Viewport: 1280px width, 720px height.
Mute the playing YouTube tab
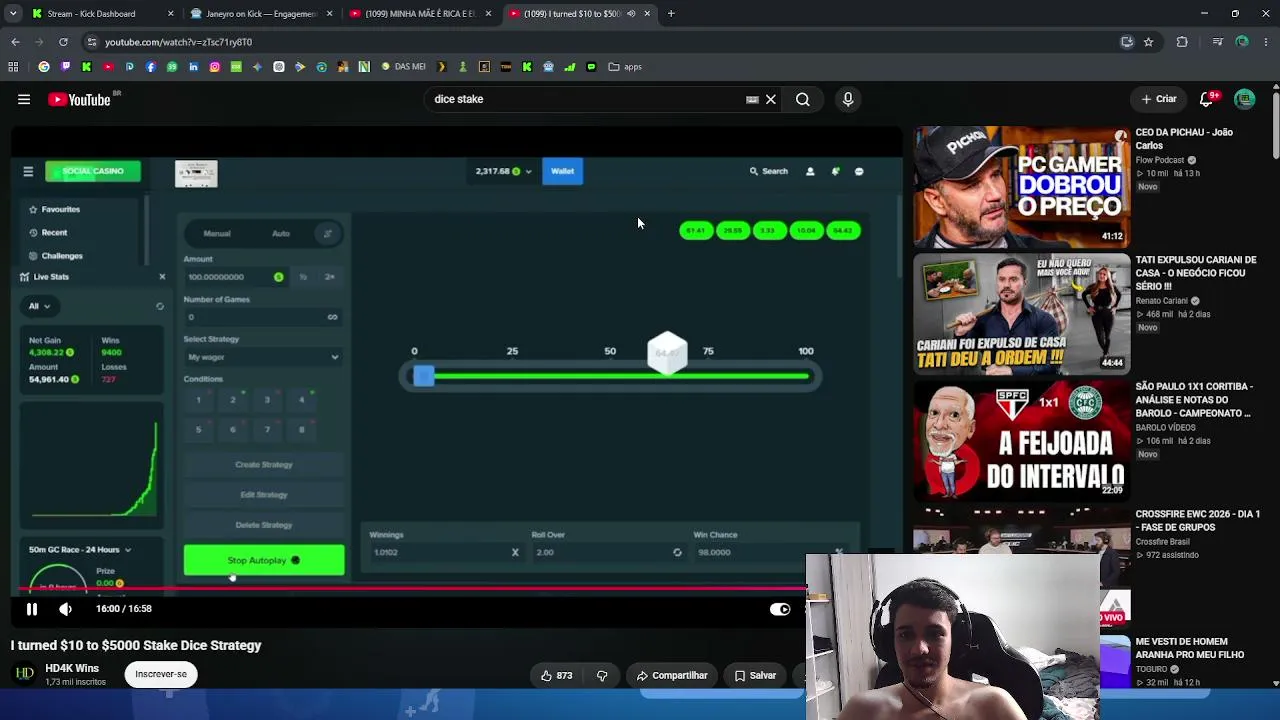(x=631, y=14)
